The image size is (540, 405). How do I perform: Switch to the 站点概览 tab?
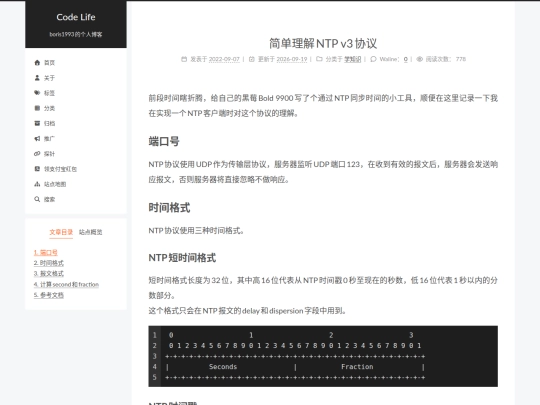pos(91,232)
